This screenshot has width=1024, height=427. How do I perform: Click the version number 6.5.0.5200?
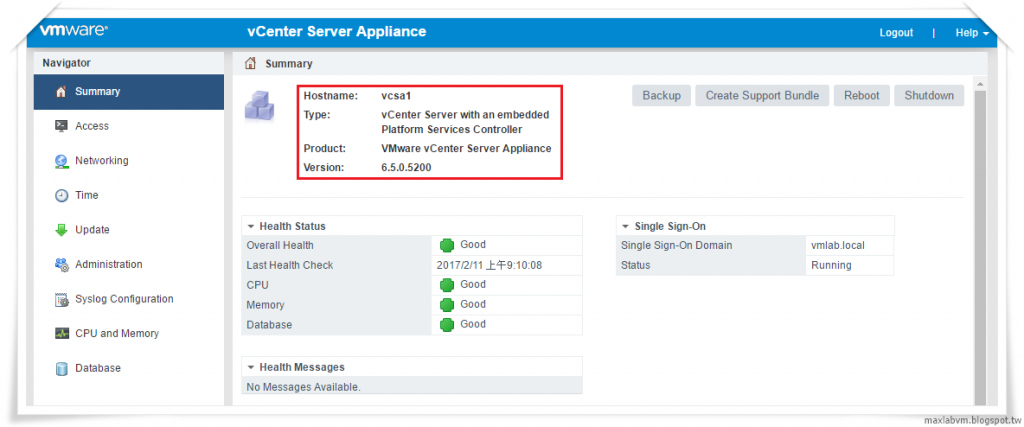pos(406,168)
